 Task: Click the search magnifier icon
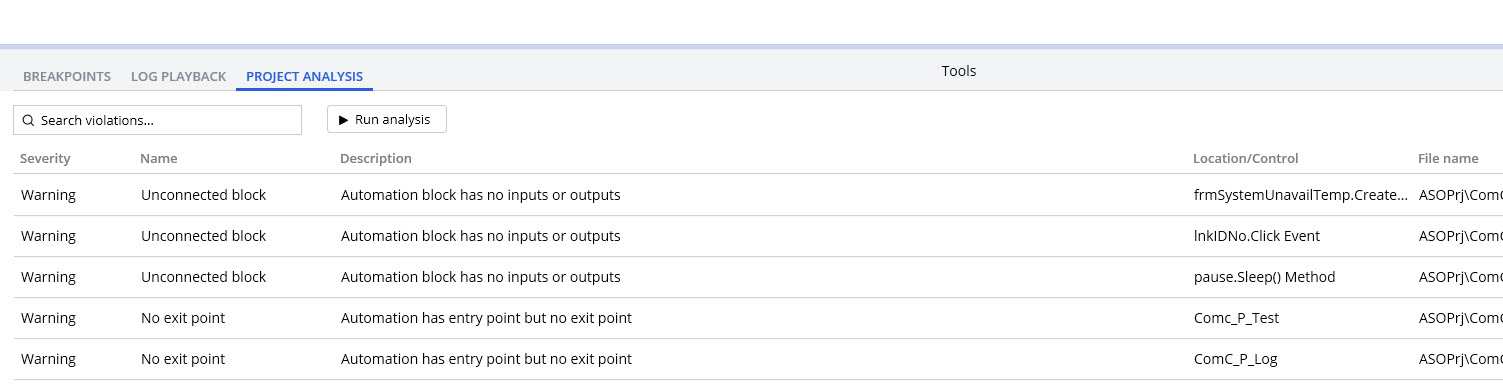tap(28, 120)
